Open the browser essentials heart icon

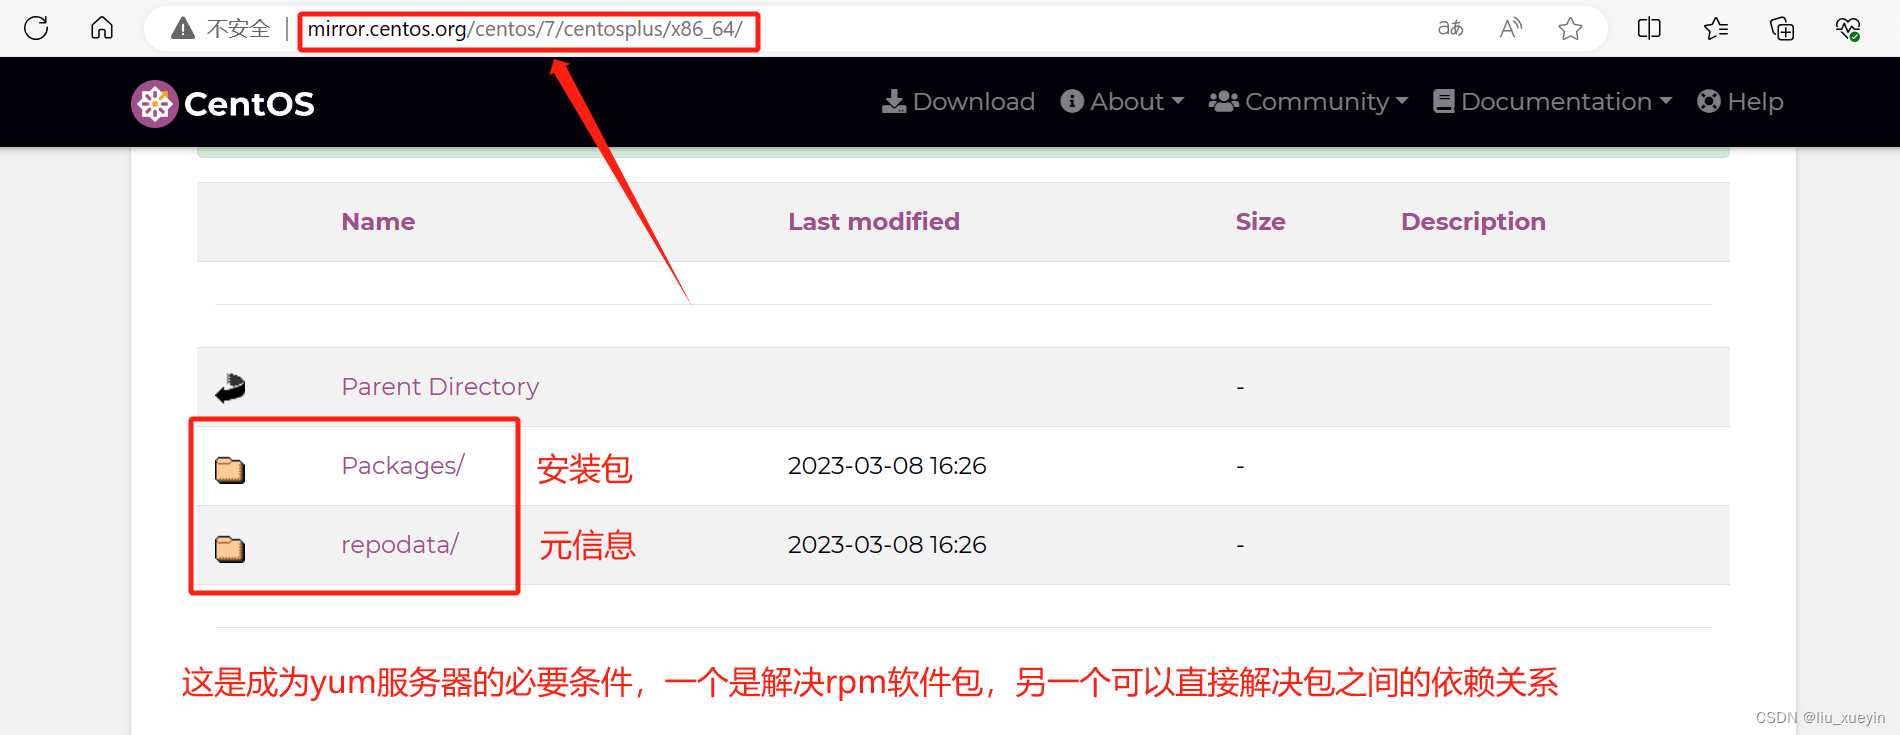click(x=1848, y=28)
